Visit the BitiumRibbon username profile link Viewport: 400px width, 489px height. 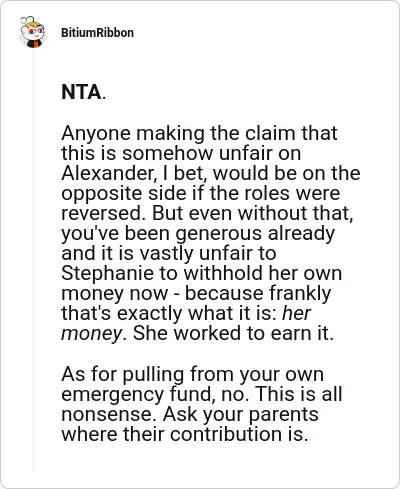point(97,33)
